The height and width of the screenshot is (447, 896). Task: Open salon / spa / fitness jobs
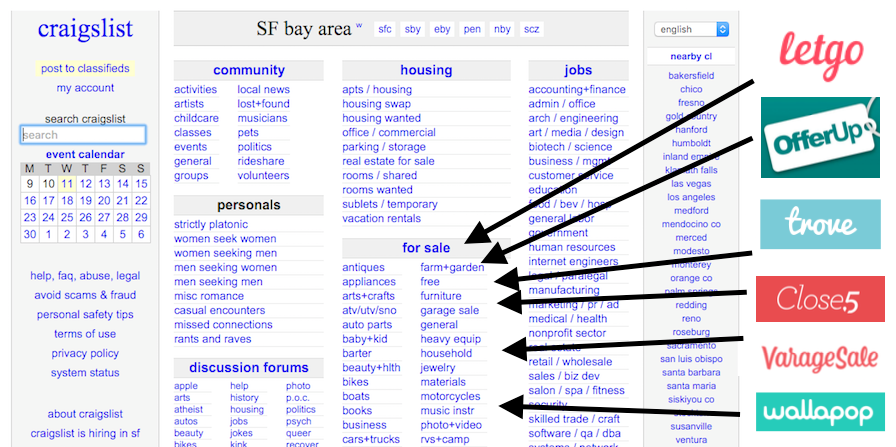(576, 390)
